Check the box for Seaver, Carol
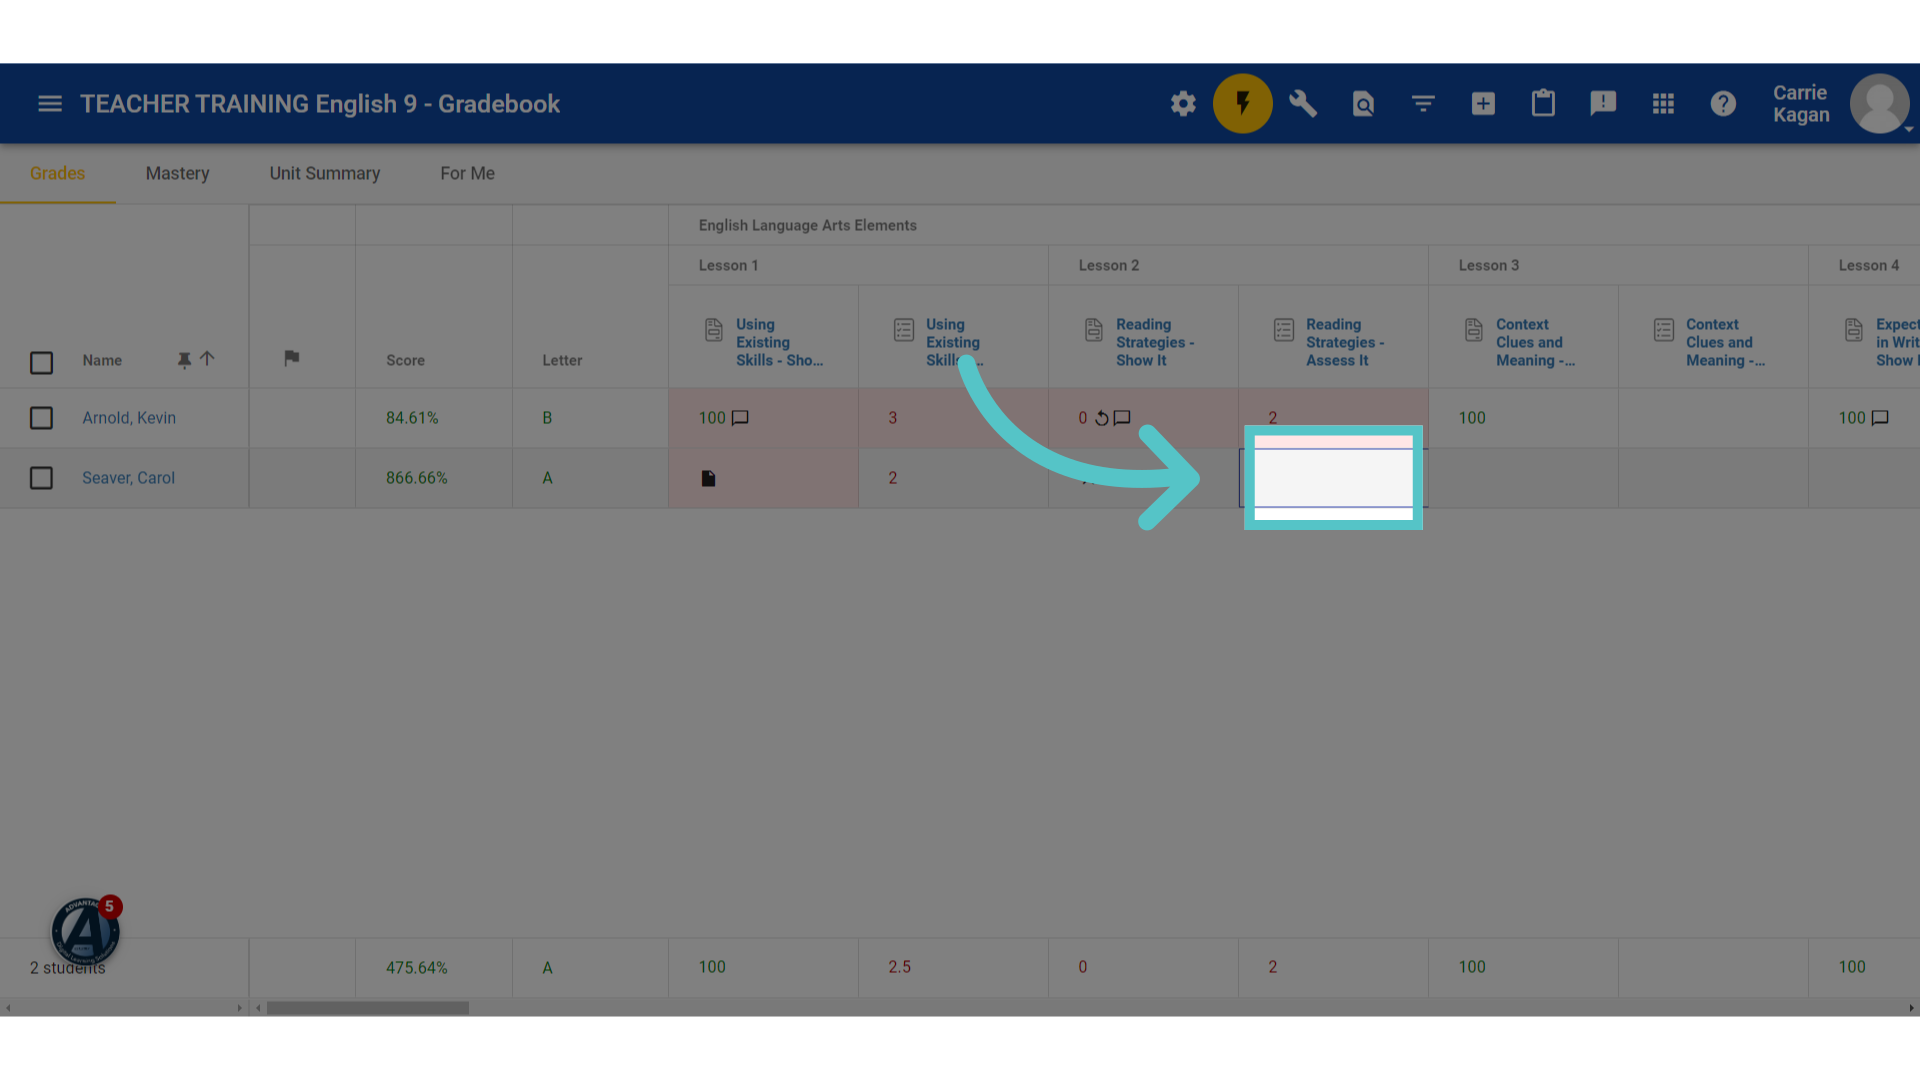The height and width of the screenshot is (1080, 1920). [41, 478]
